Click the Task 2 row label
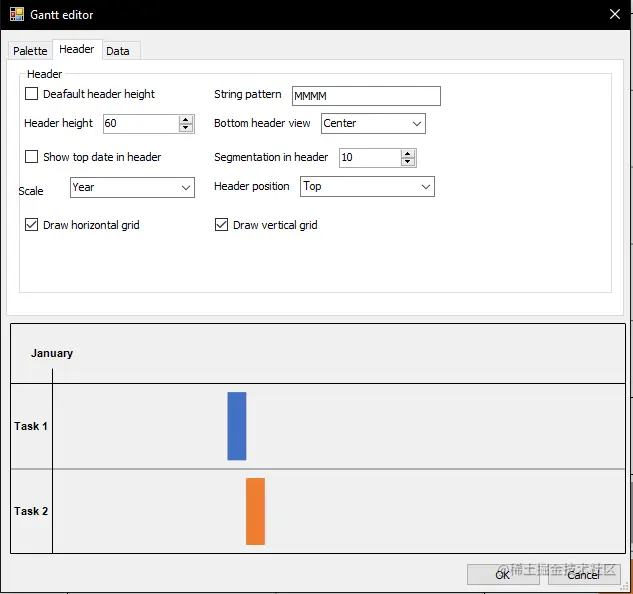 [31, 511]
